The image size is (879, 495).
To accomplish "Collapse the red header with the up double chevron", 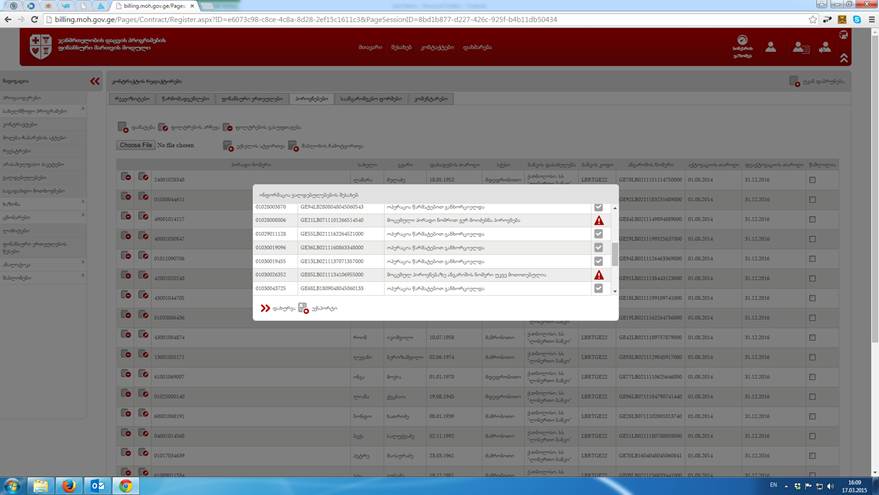I will [845, 59].
